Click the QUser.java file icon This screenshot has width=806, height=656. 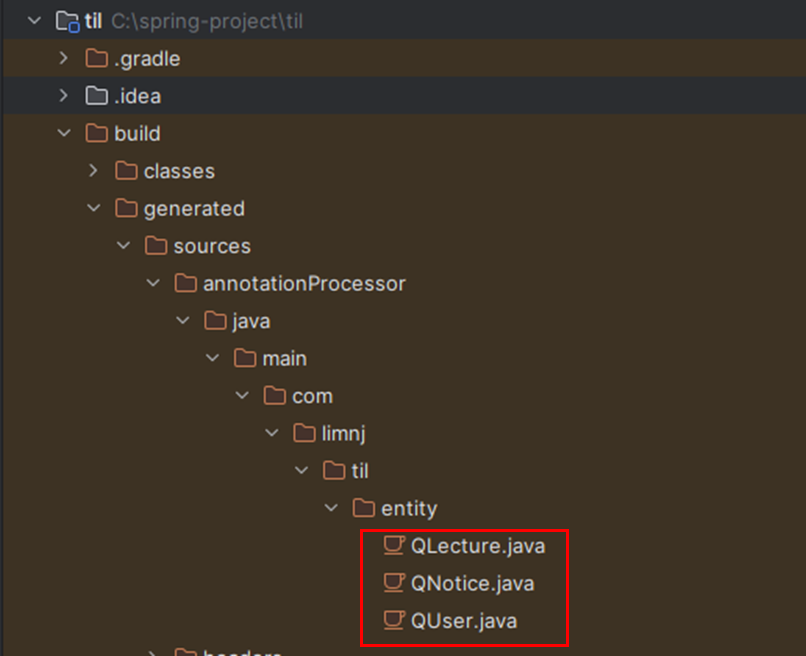point(394,621)
